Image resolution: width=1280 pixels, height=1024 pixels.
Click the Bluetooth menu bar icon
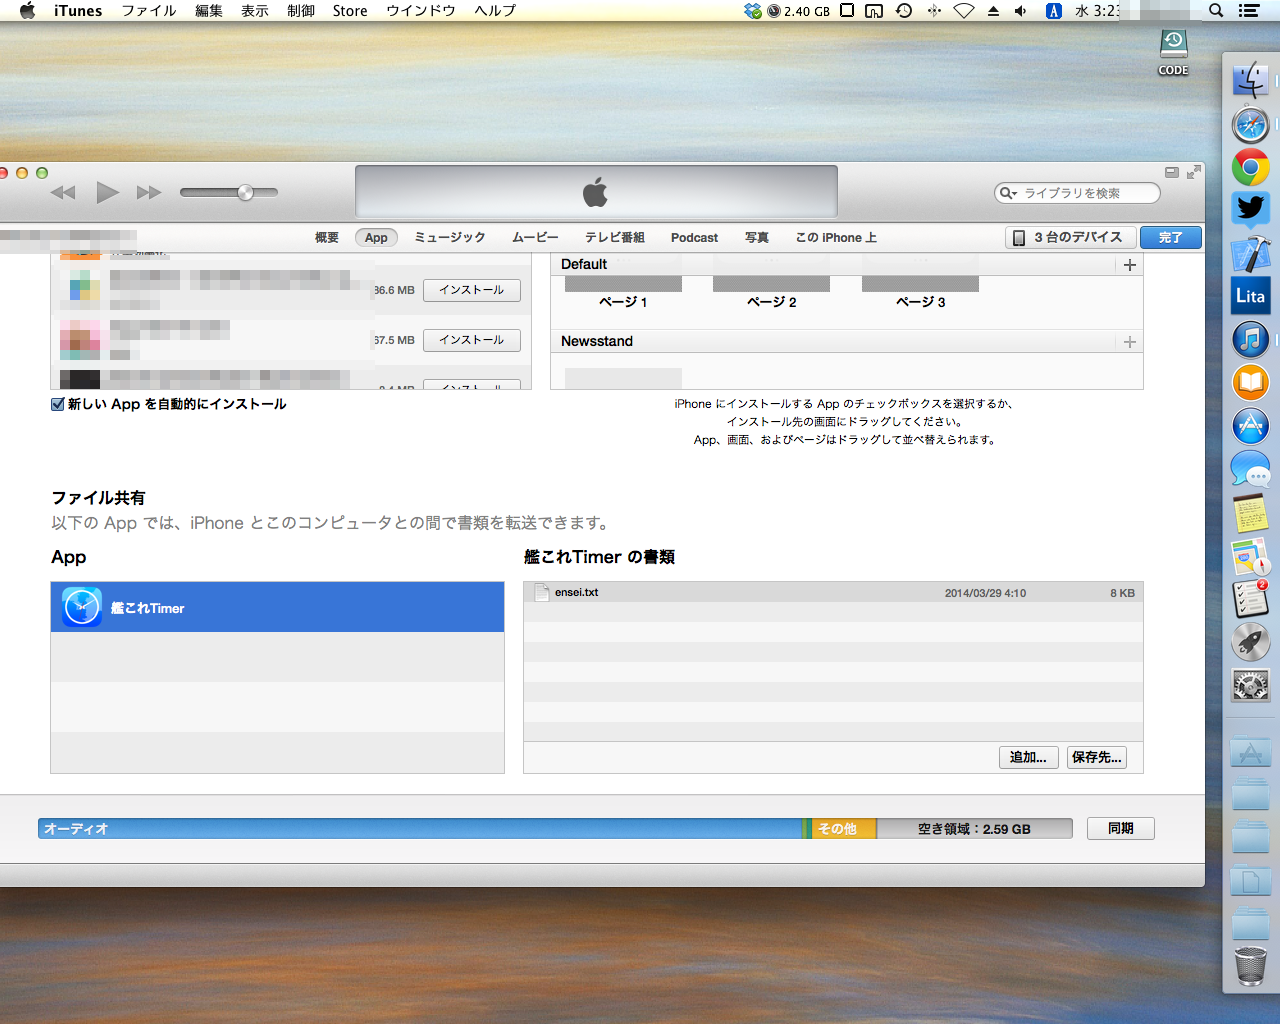click(934, 10)
